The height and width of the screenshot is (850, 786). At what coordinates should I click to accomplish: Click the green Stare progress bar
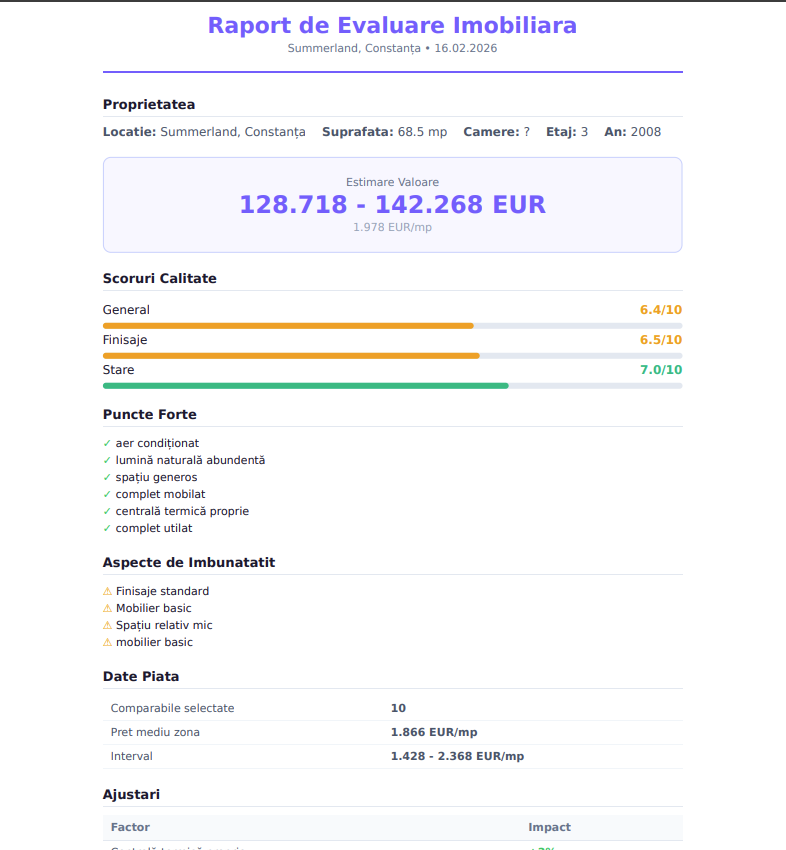point(392,386)
